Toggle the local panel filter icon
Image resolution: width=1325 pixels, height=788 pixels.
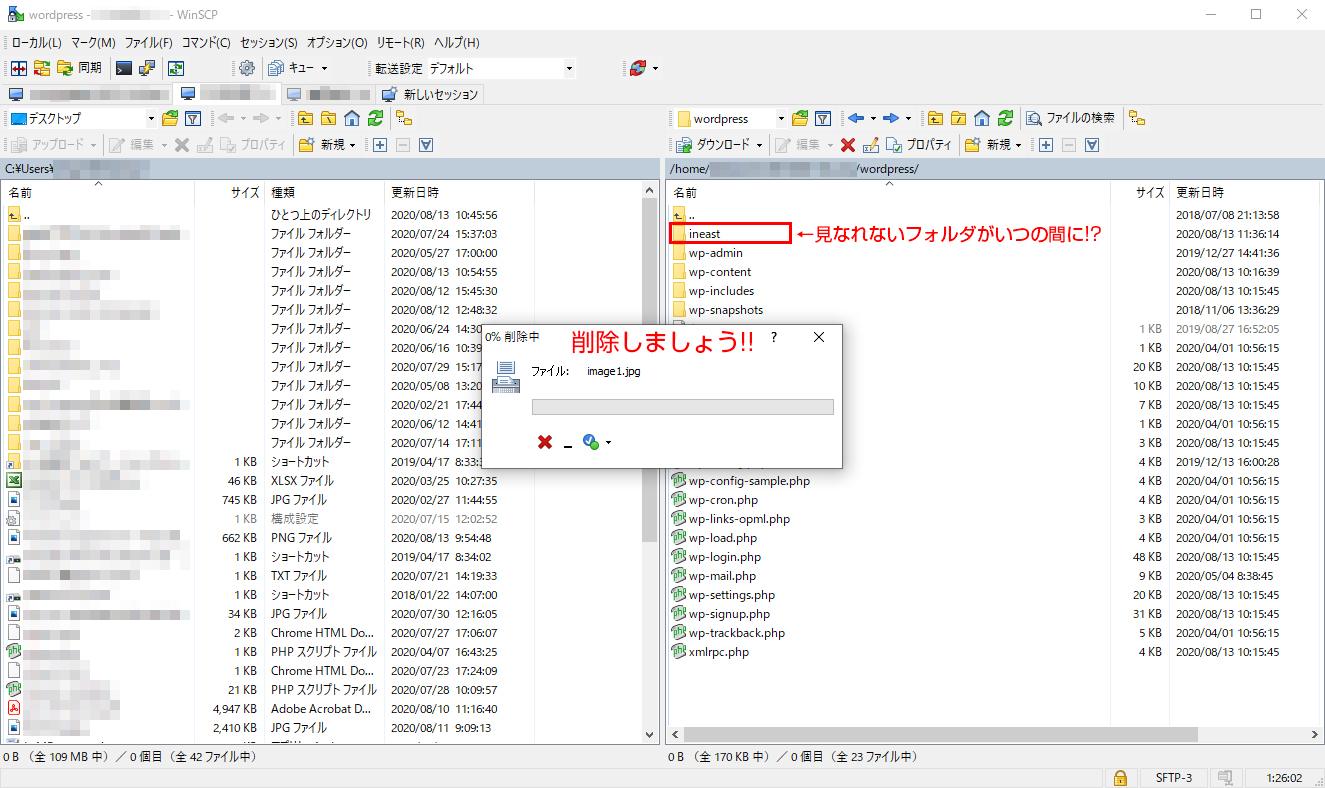(x=193, y=118)
